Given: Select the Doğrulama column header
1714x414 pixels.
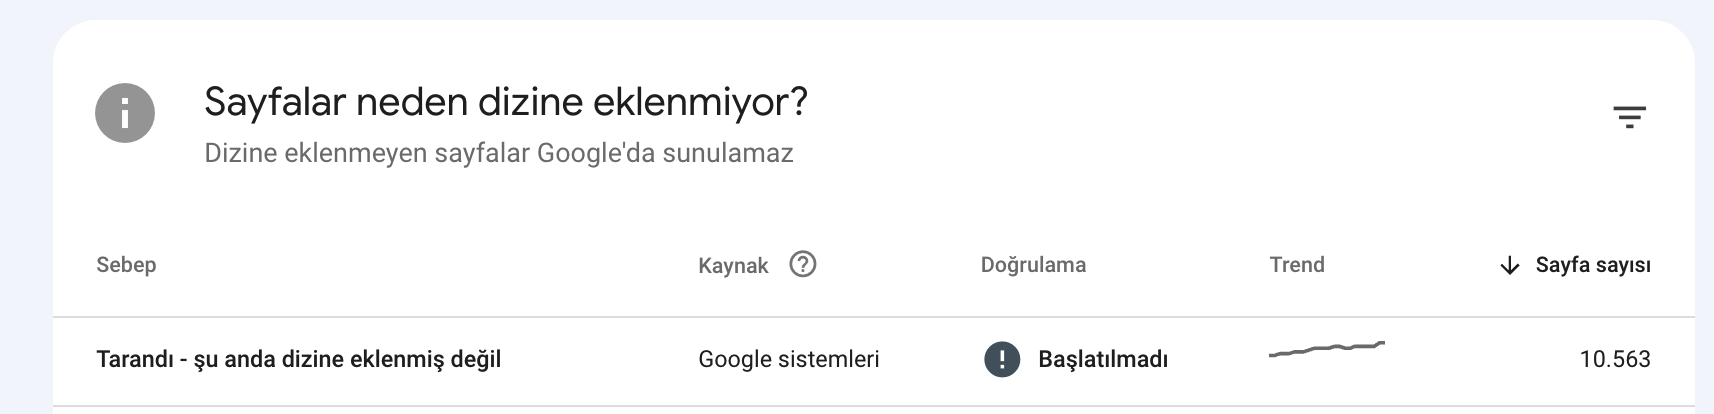Looking at the screenshot, I should point(1033,265).
